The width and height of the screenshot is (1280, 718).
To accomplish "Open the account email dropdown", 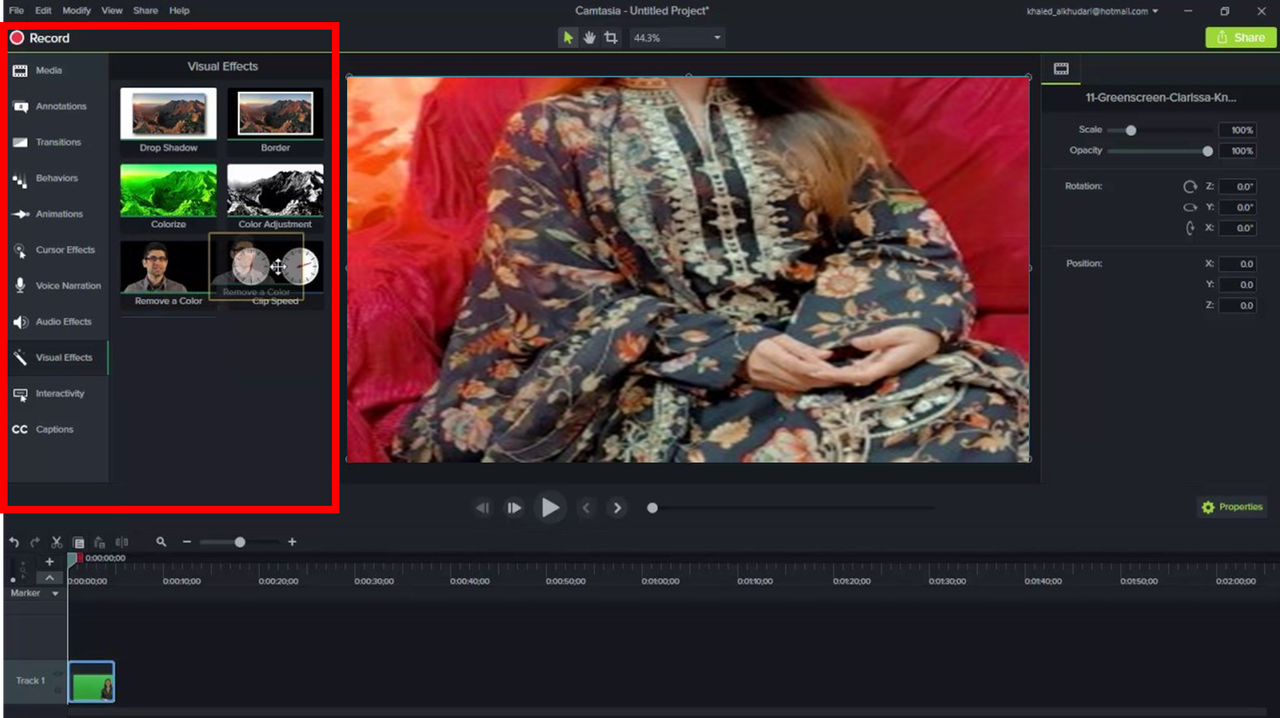I will click(1093, 11).
